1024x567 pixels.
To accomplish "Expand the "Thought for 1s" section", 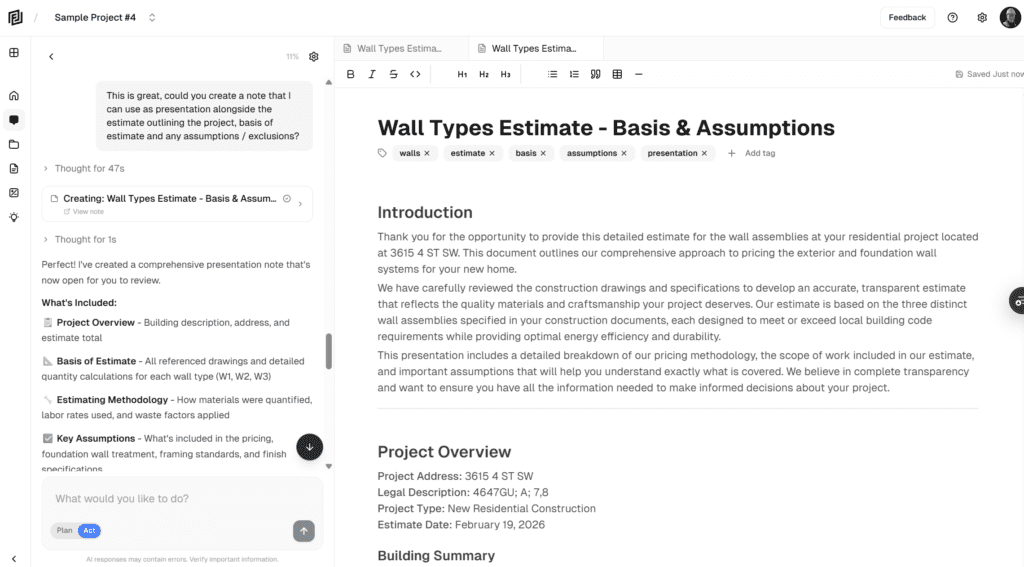I will pyautogui.click(x=80, y=239).
